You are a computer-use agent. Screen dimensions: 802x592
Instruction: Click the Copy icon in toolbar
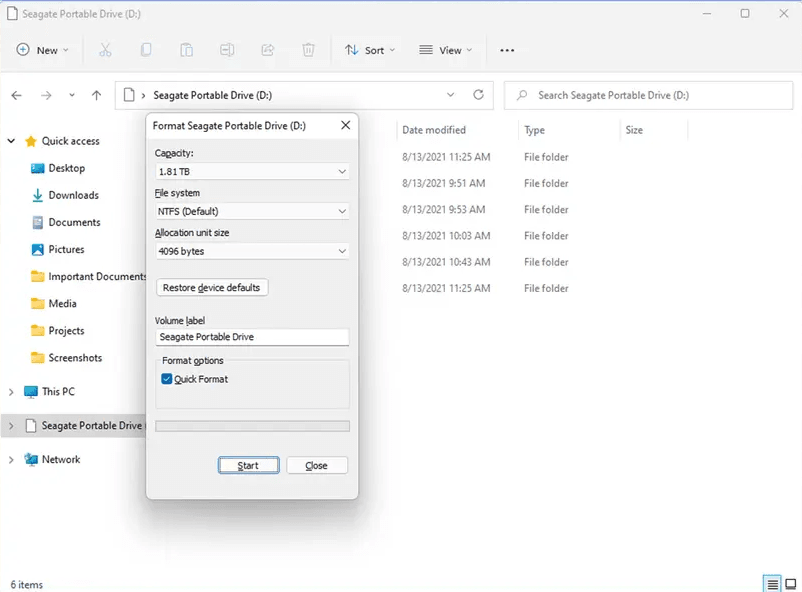[x=146, y=50]
